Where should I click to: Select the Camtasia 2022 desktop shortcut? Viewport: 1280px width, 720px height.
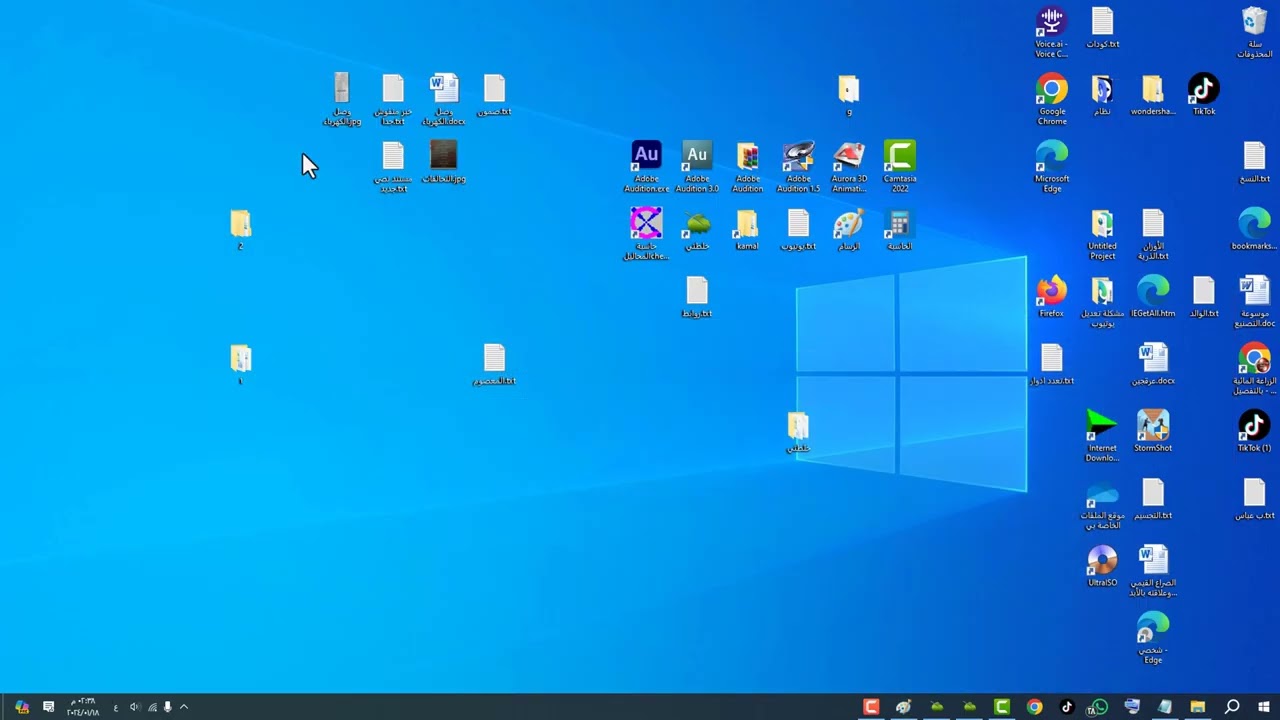(x=900, y=167)
